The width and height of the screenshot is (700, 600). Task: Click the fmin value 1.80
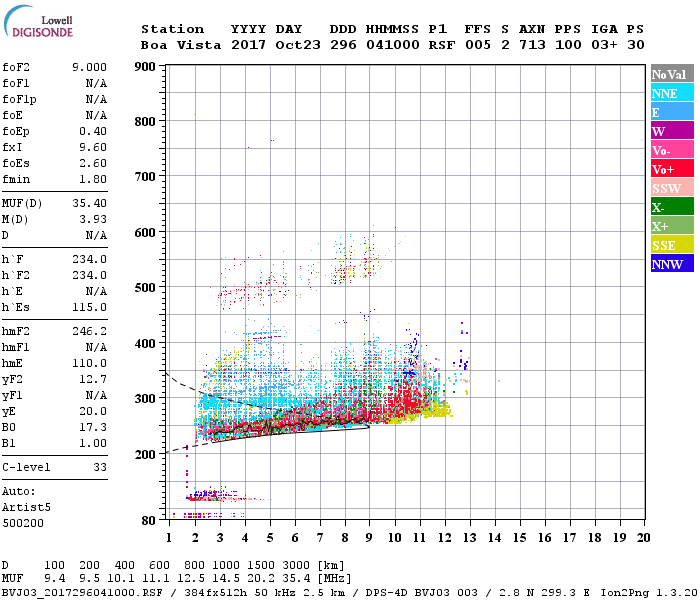click(x=93, y=179)
